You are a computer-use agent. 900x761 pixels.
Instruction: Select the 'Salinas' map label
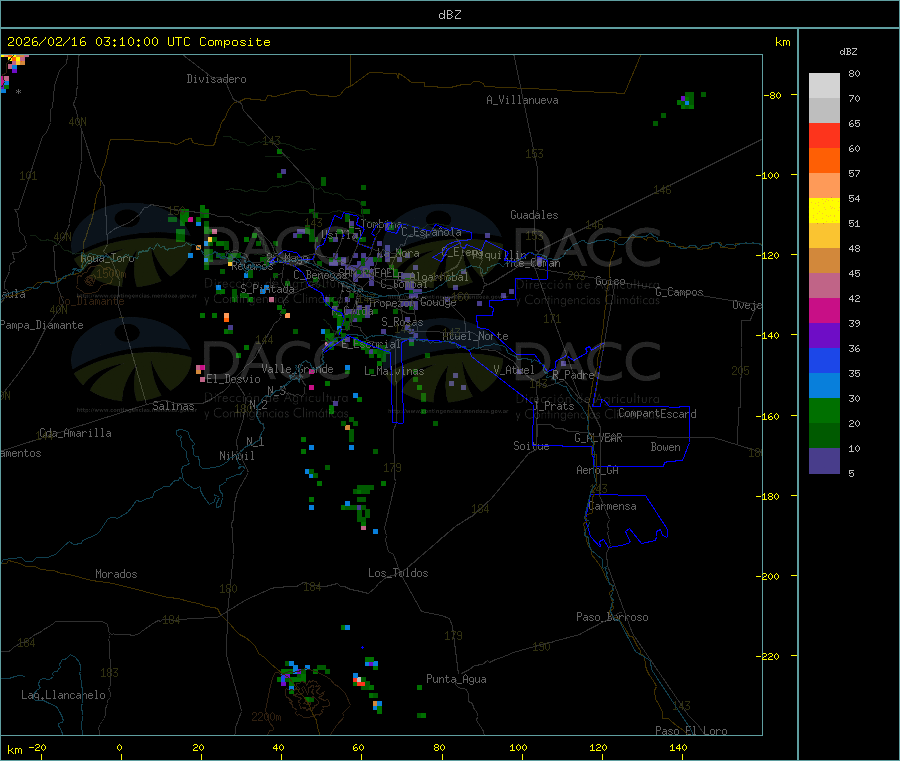pyautogui.click(x=173, y=406)
